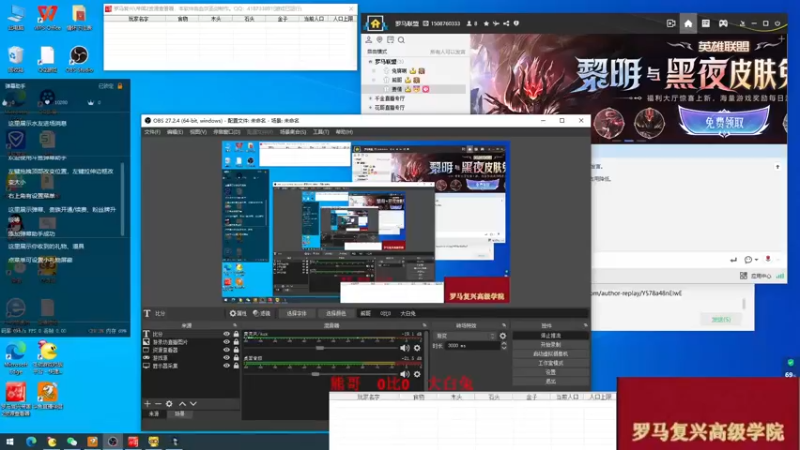Increase transition duration with stepper arrows

[x=504, y=344]
